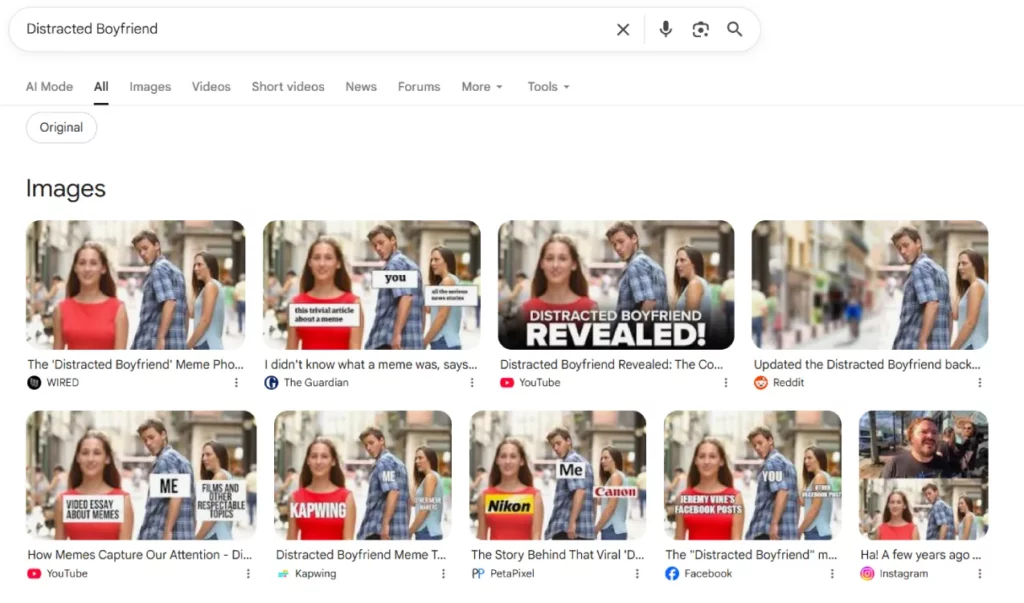Image resolution: width=1024 pixels, height=603 pixels.
Task: Switch to Forums tab
Action: click(419, 87)
